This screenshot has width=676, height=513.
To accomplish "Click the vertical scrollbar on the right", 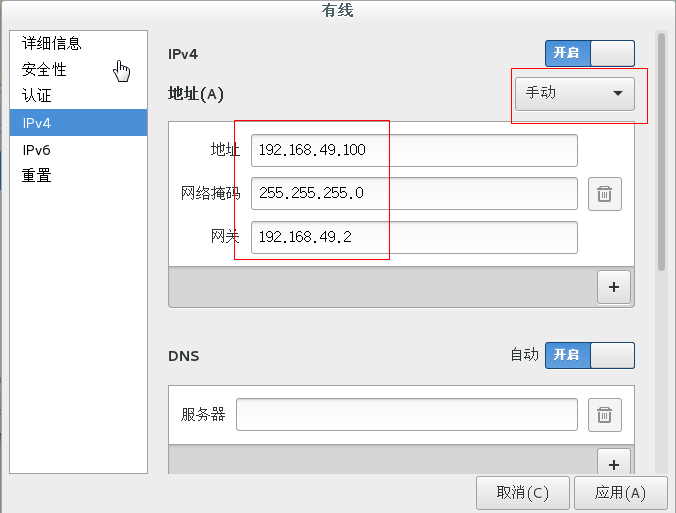I will coord(661,152).
